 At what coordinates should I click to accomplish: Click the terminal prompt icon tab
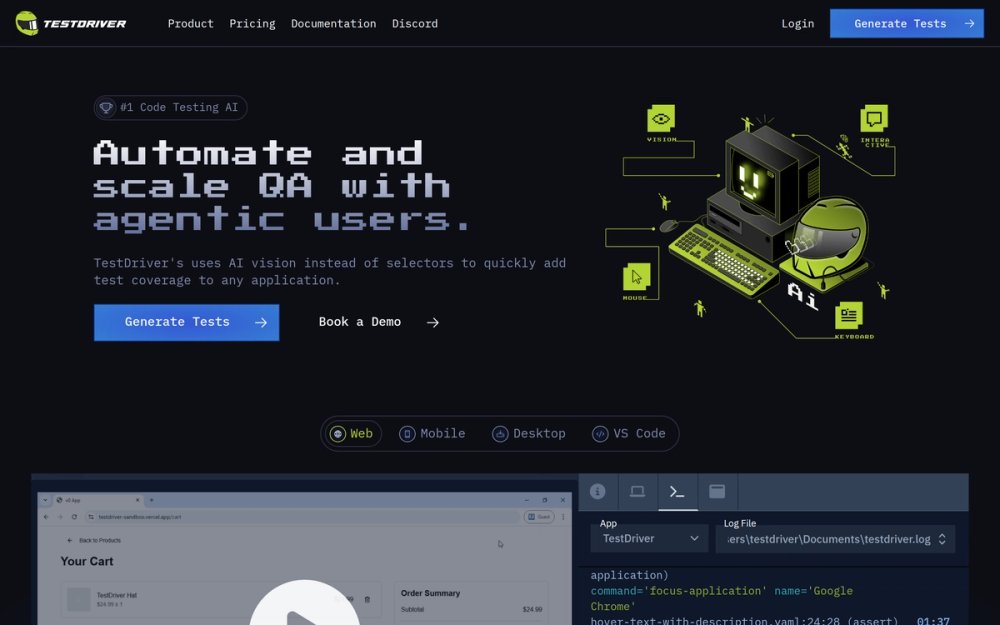pos(677,491)
